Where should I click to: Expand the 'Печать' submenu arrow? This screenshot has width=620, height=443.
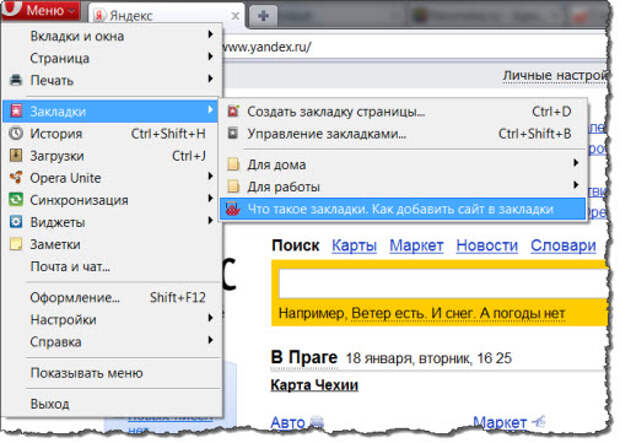[211, 79]
